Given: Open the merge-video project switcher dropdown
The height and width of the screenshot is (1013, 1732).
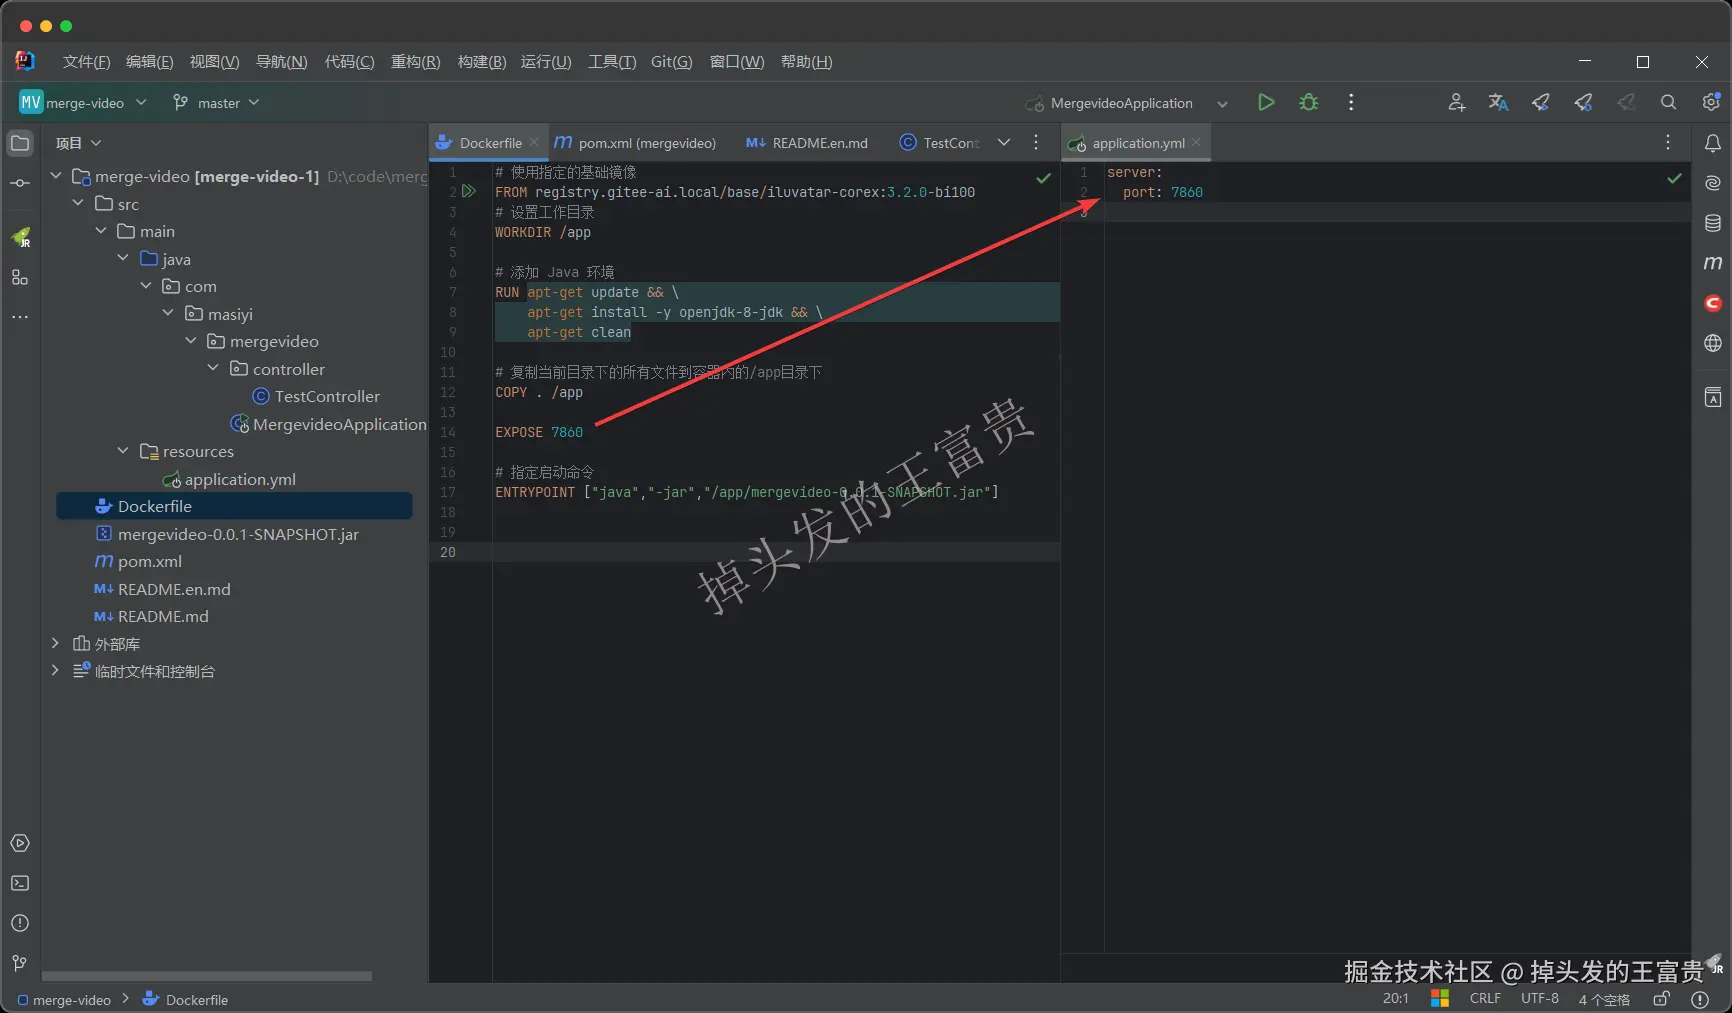Looking at the screenshot, I should [x=83, y=102].
